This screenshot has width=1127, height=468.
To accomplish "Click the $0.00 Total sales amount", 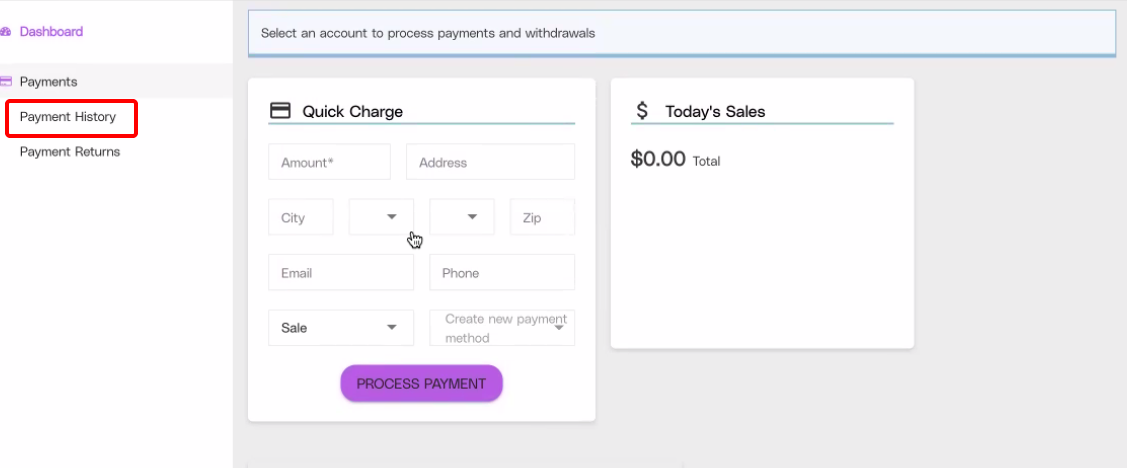I will point(659,159).
